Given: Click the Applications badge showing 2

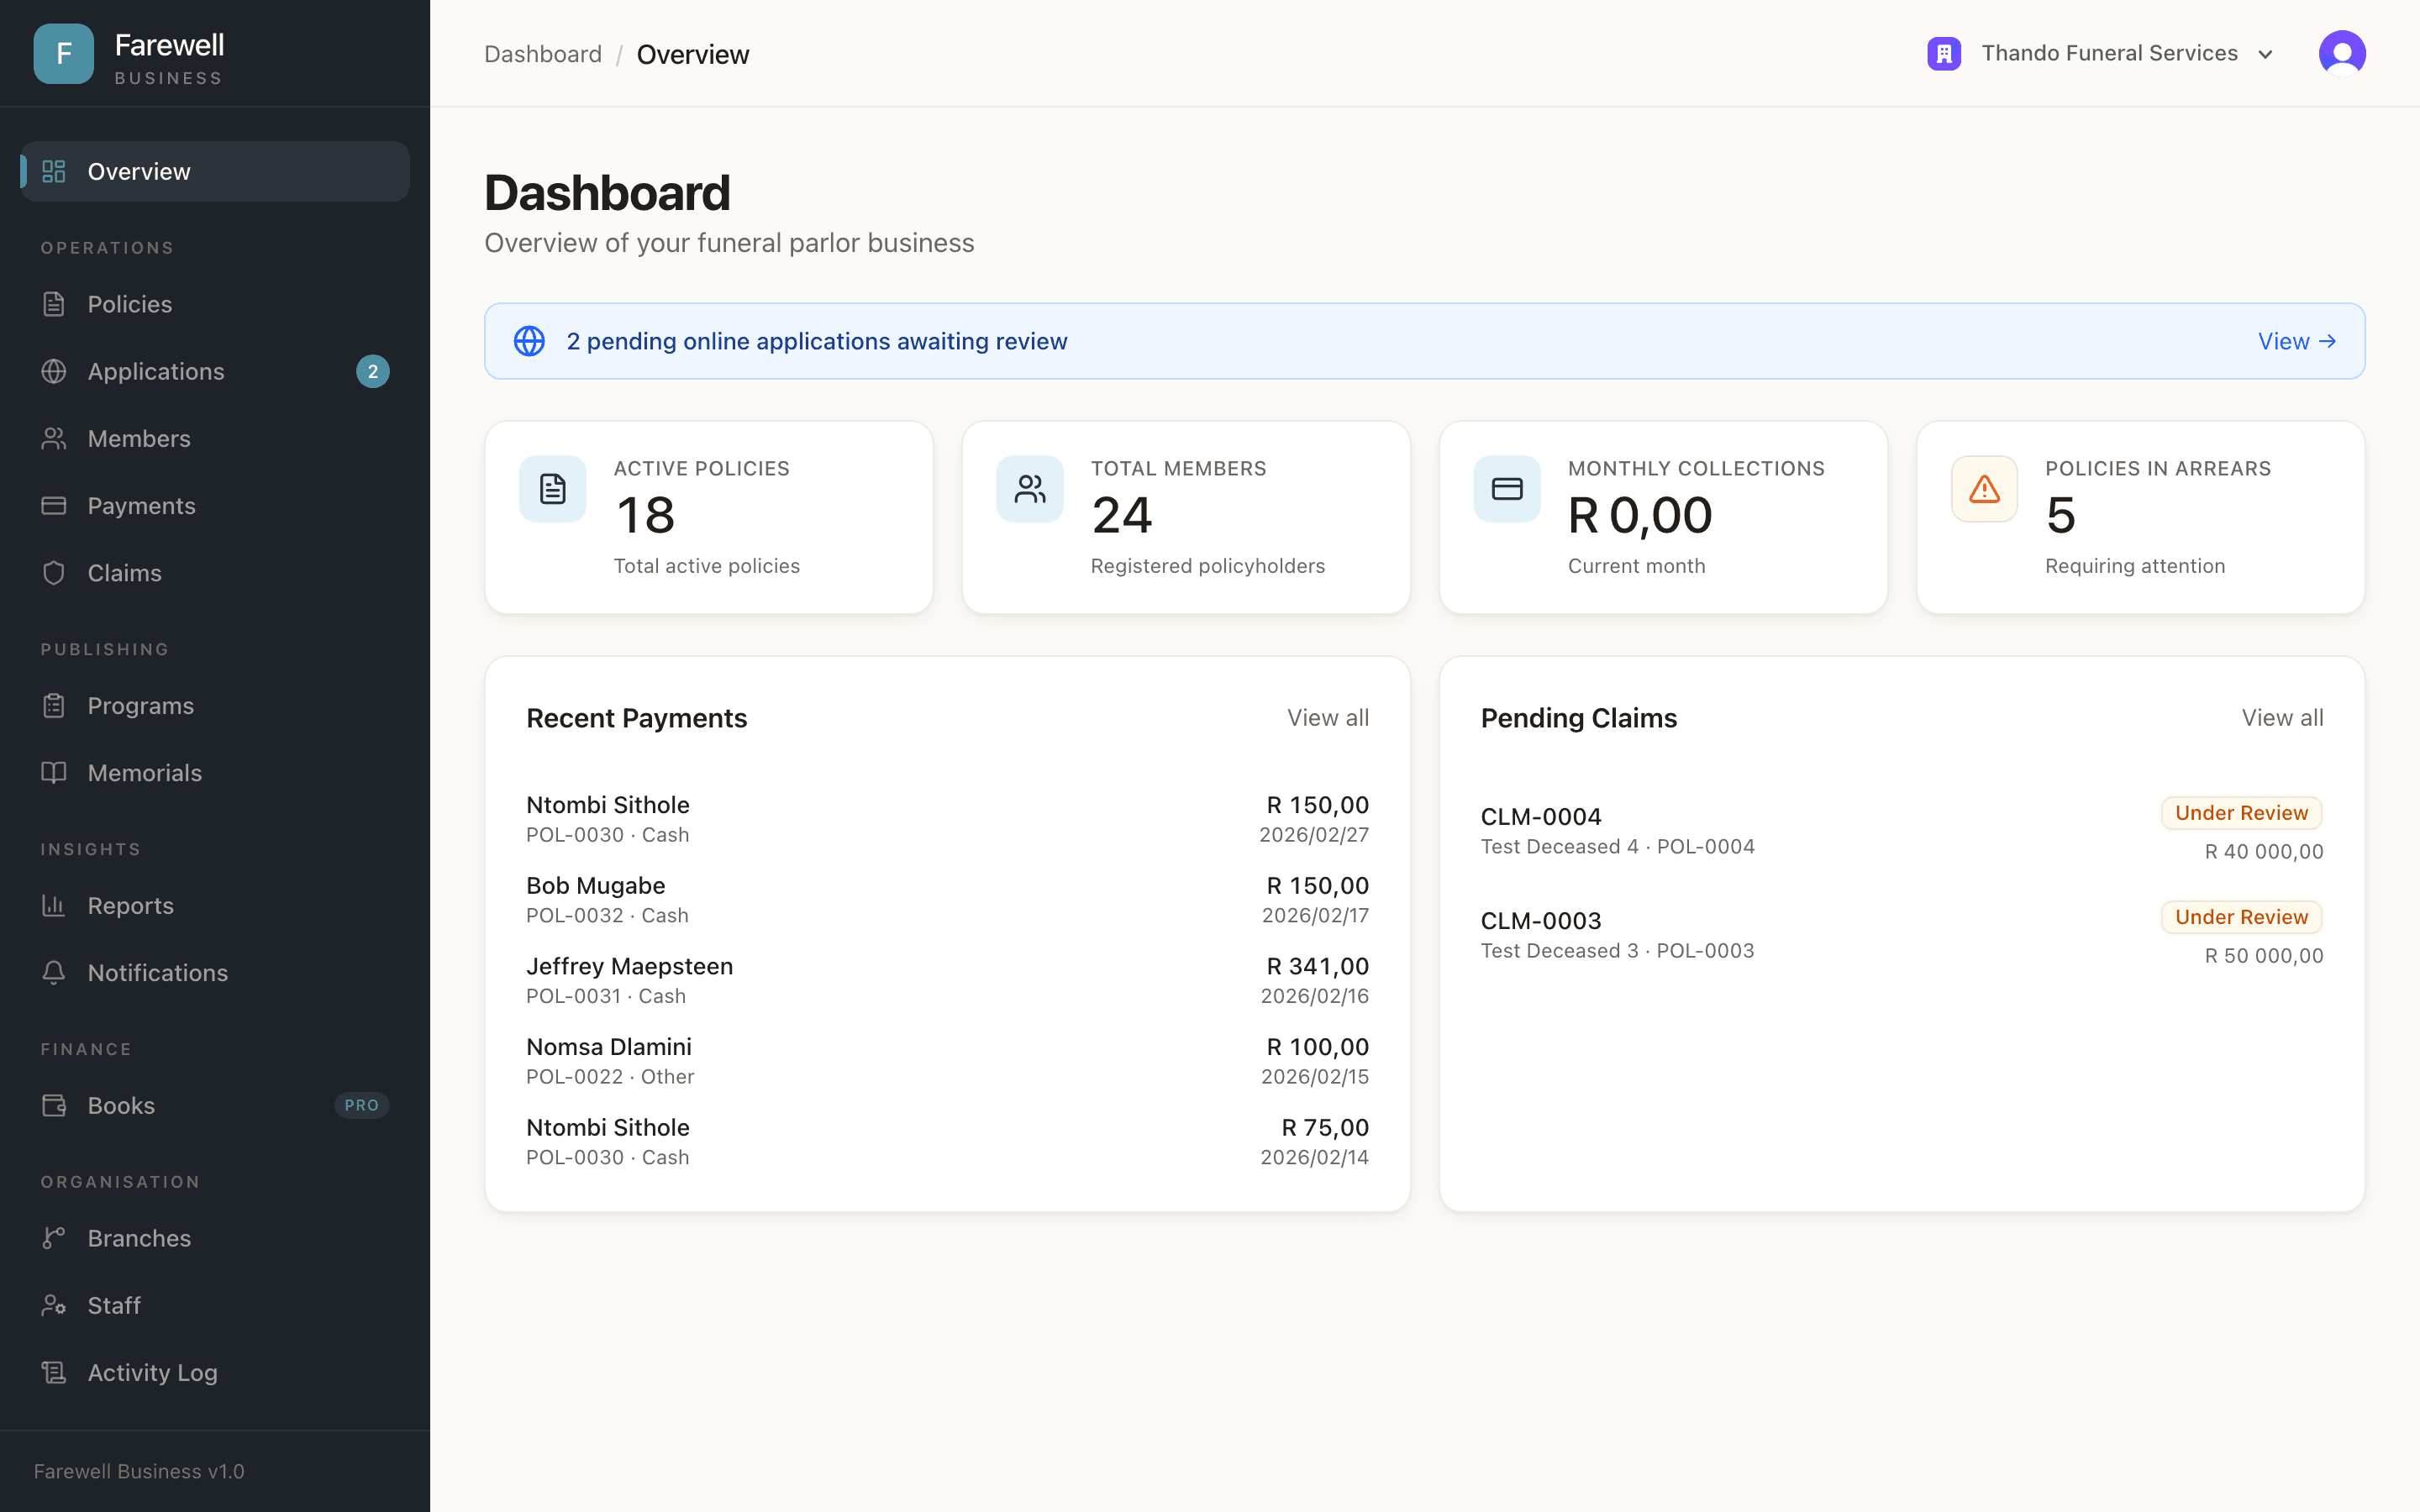Looking at the screenshot, I should 373,372.
